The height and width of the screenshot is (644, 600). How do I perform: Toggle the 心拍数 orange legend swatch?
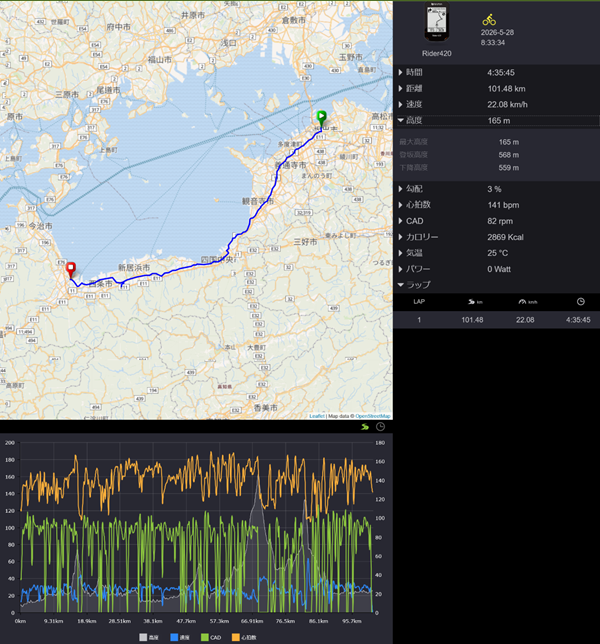tap(235, 637)
